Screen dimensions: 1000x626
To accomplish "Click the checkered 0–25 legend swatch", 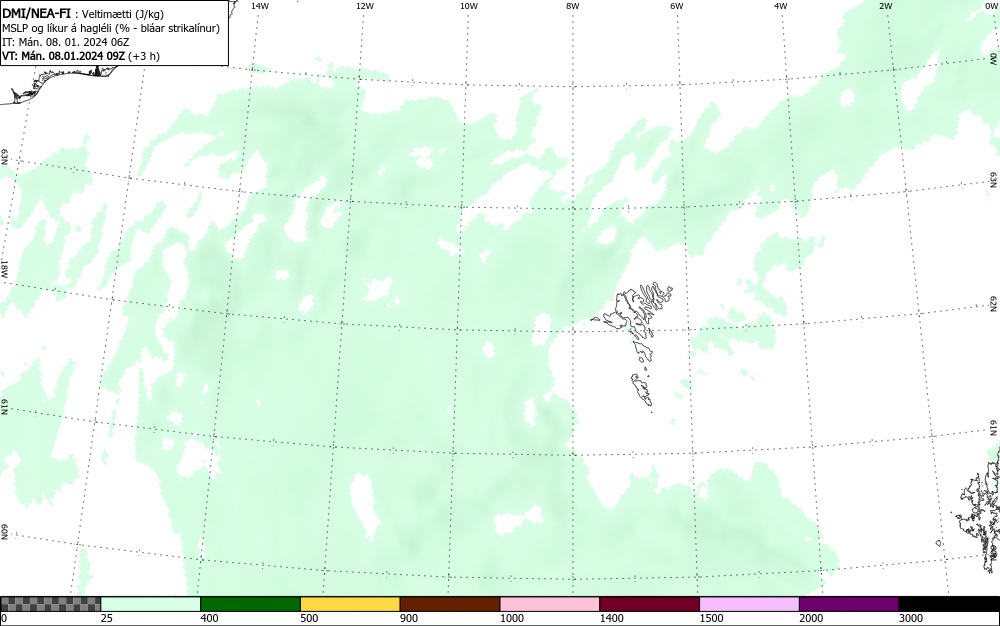I will pos(50,604).
